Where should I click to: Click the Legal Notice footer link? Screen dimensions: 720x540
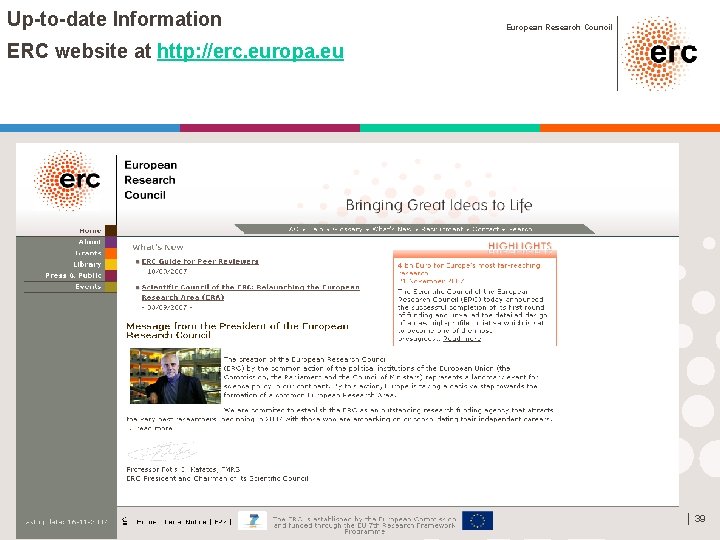click(187, 522)
